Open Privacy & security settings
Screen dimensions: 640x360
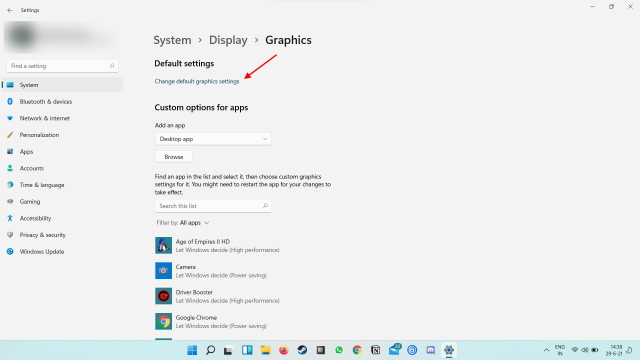coord(62,235)
